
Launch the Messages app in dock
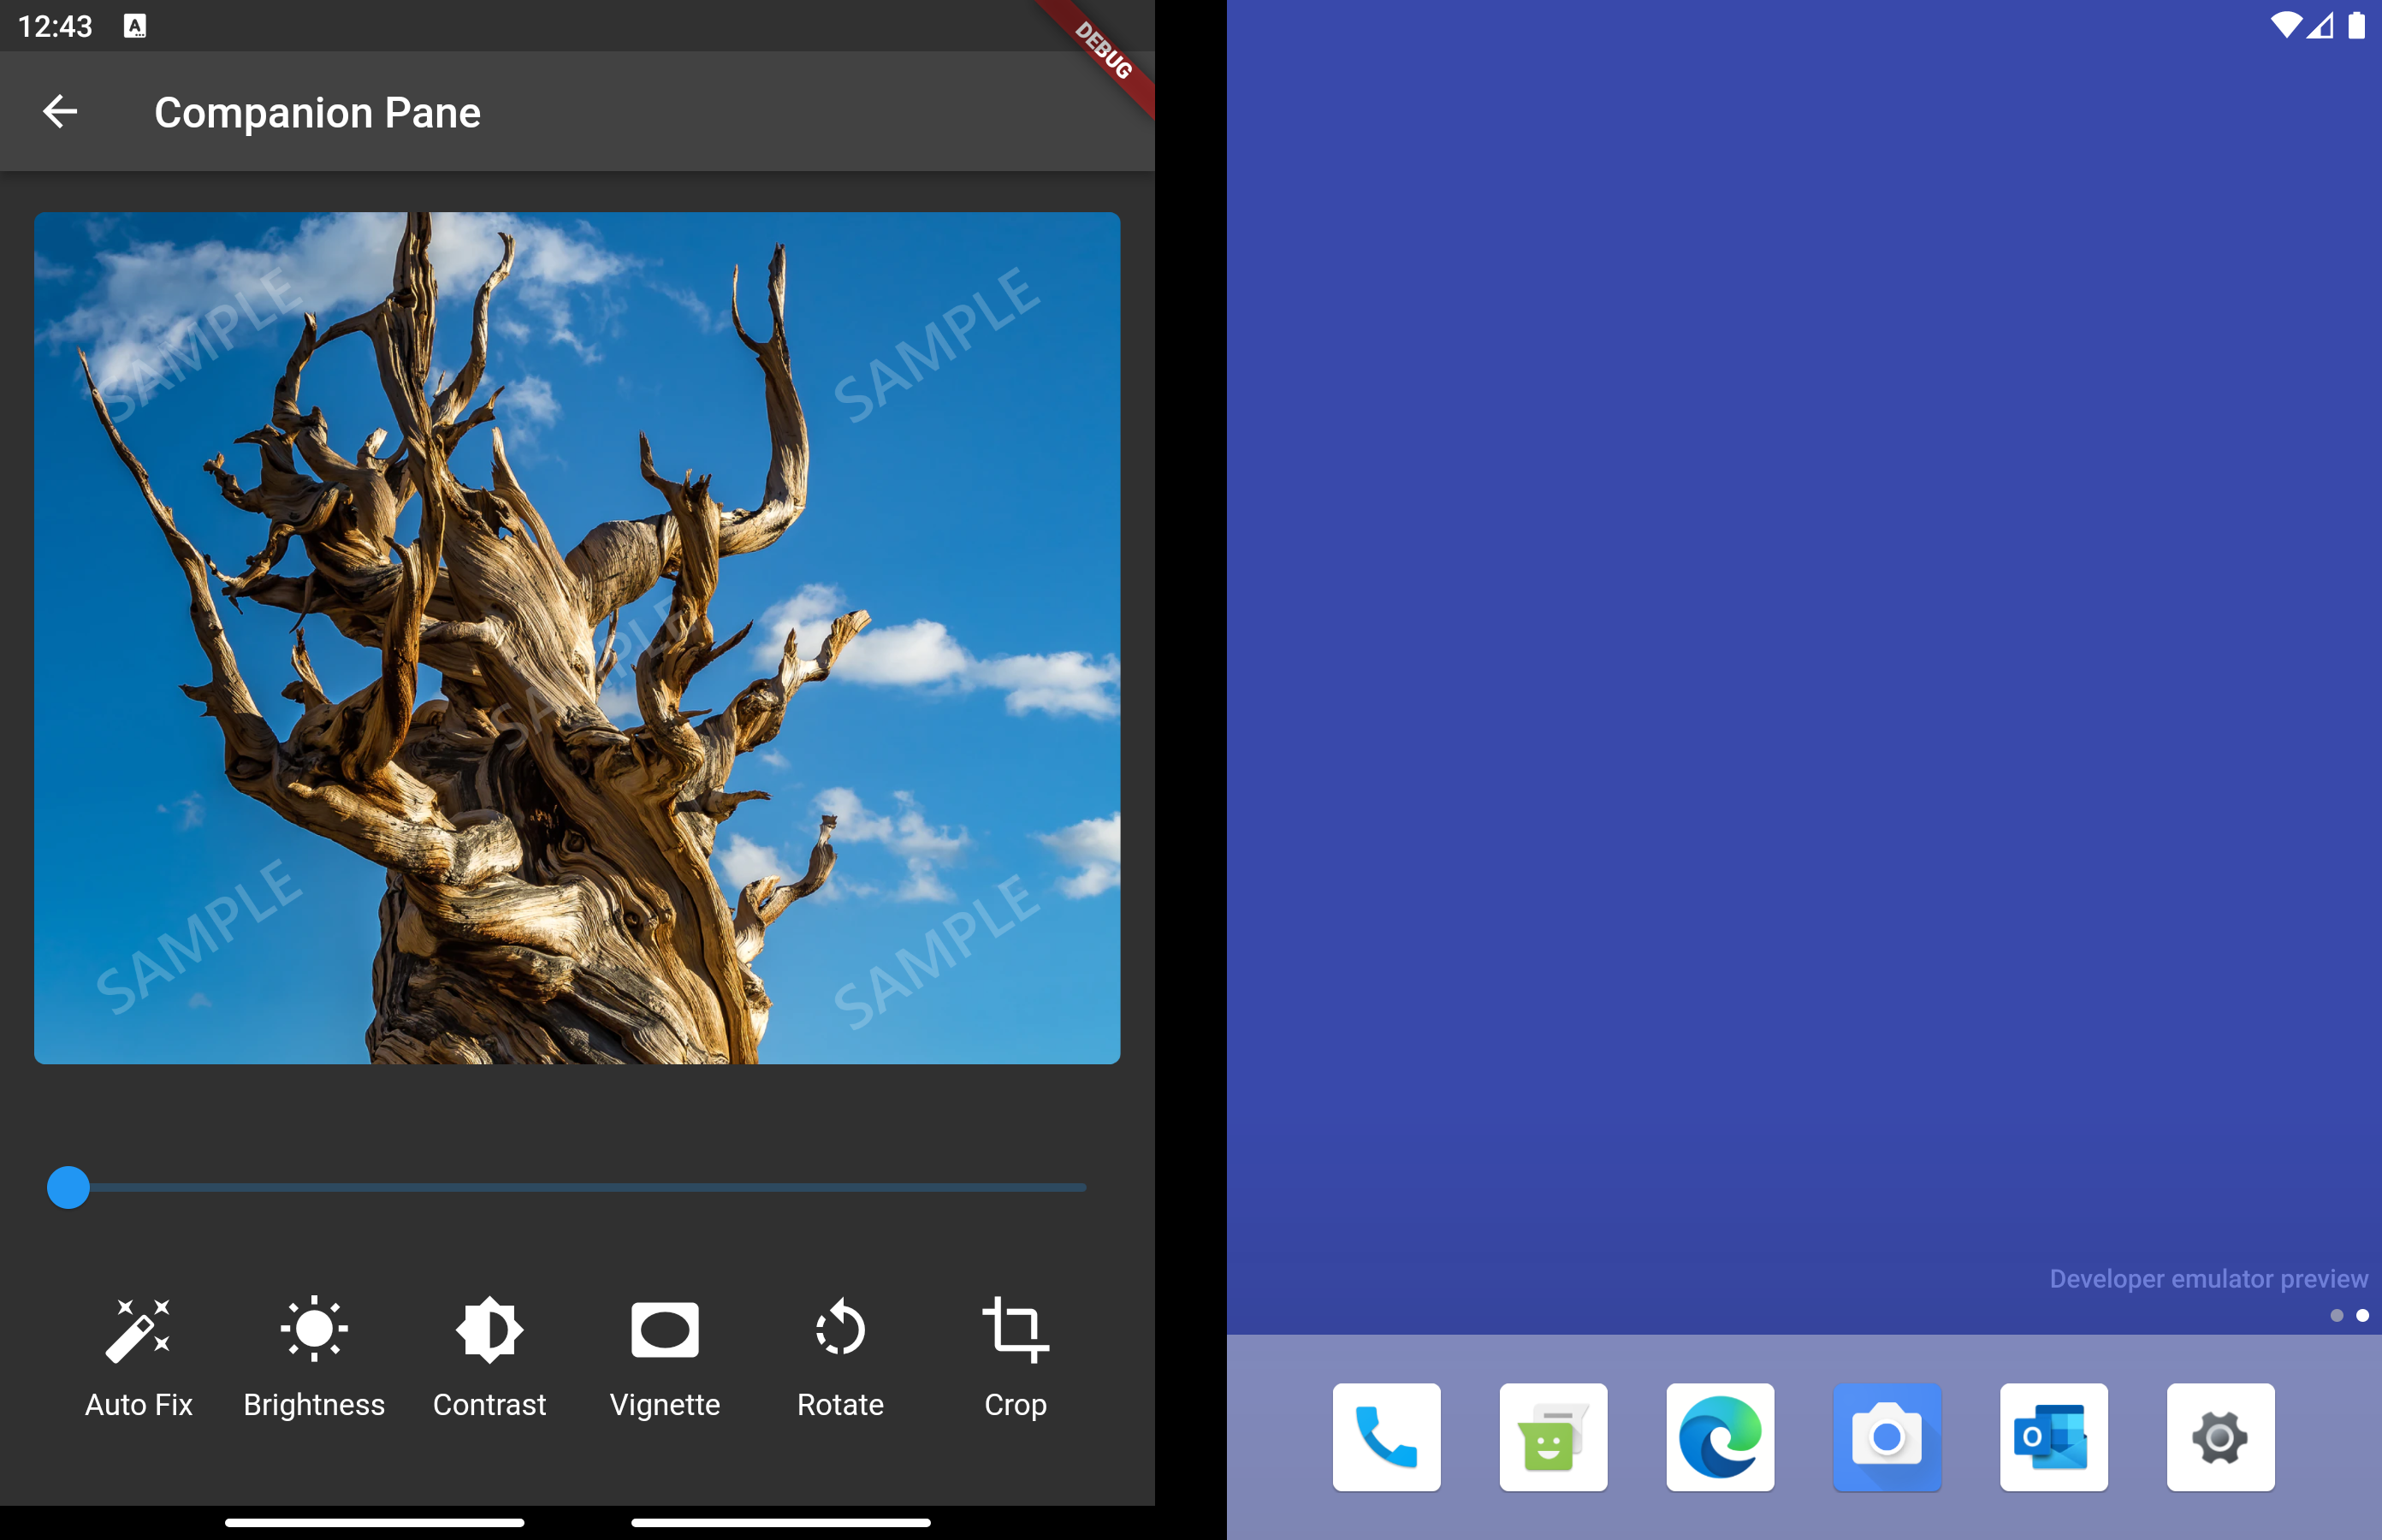click(1553, 1437)
